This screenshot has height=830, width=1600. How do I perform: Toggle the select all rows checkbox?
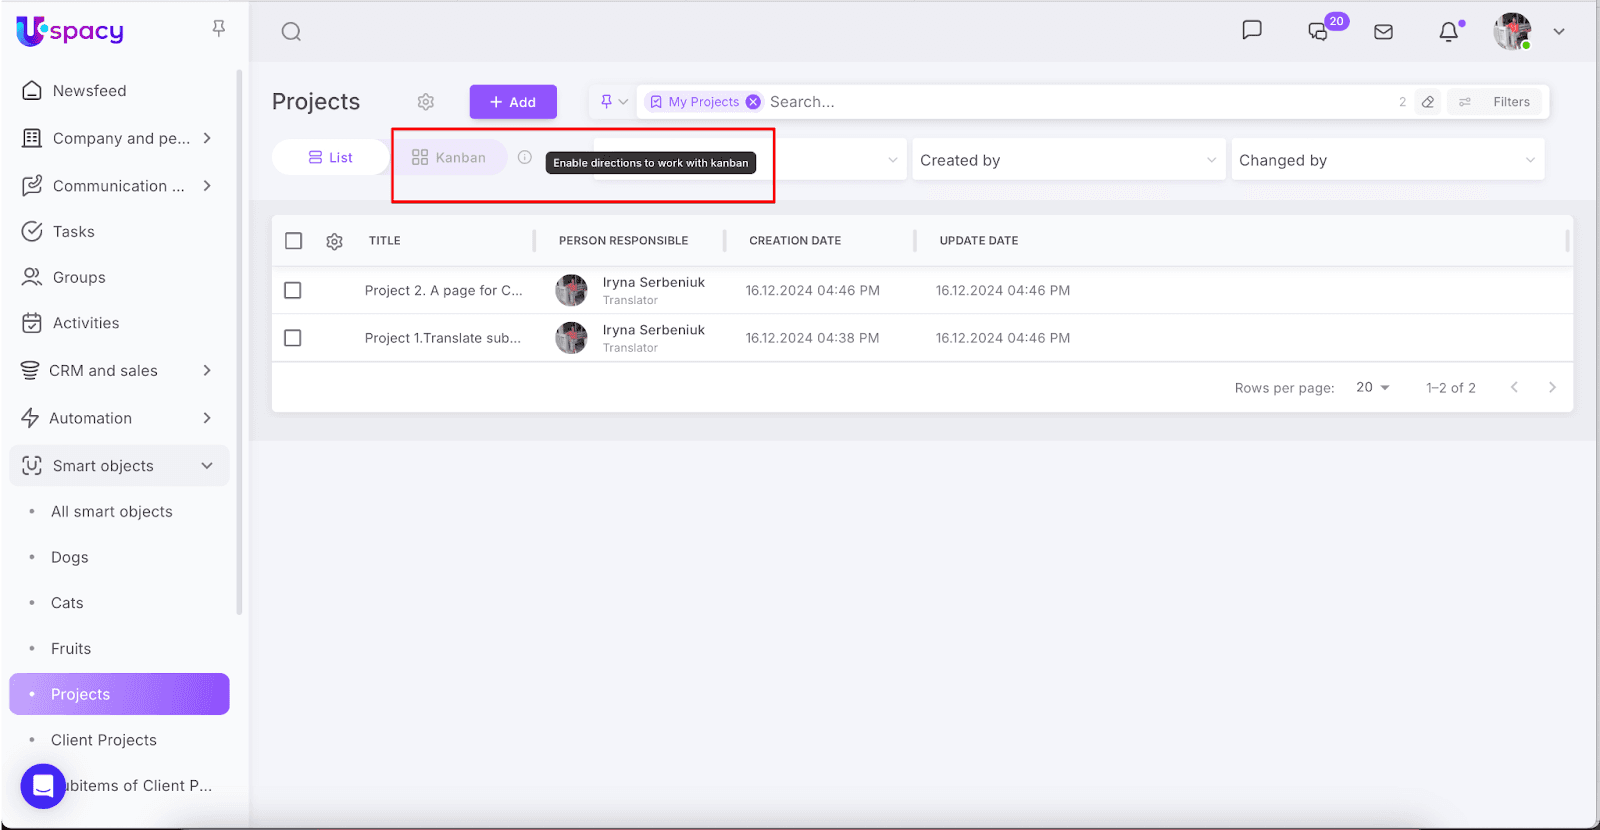(x=293, y=241)
